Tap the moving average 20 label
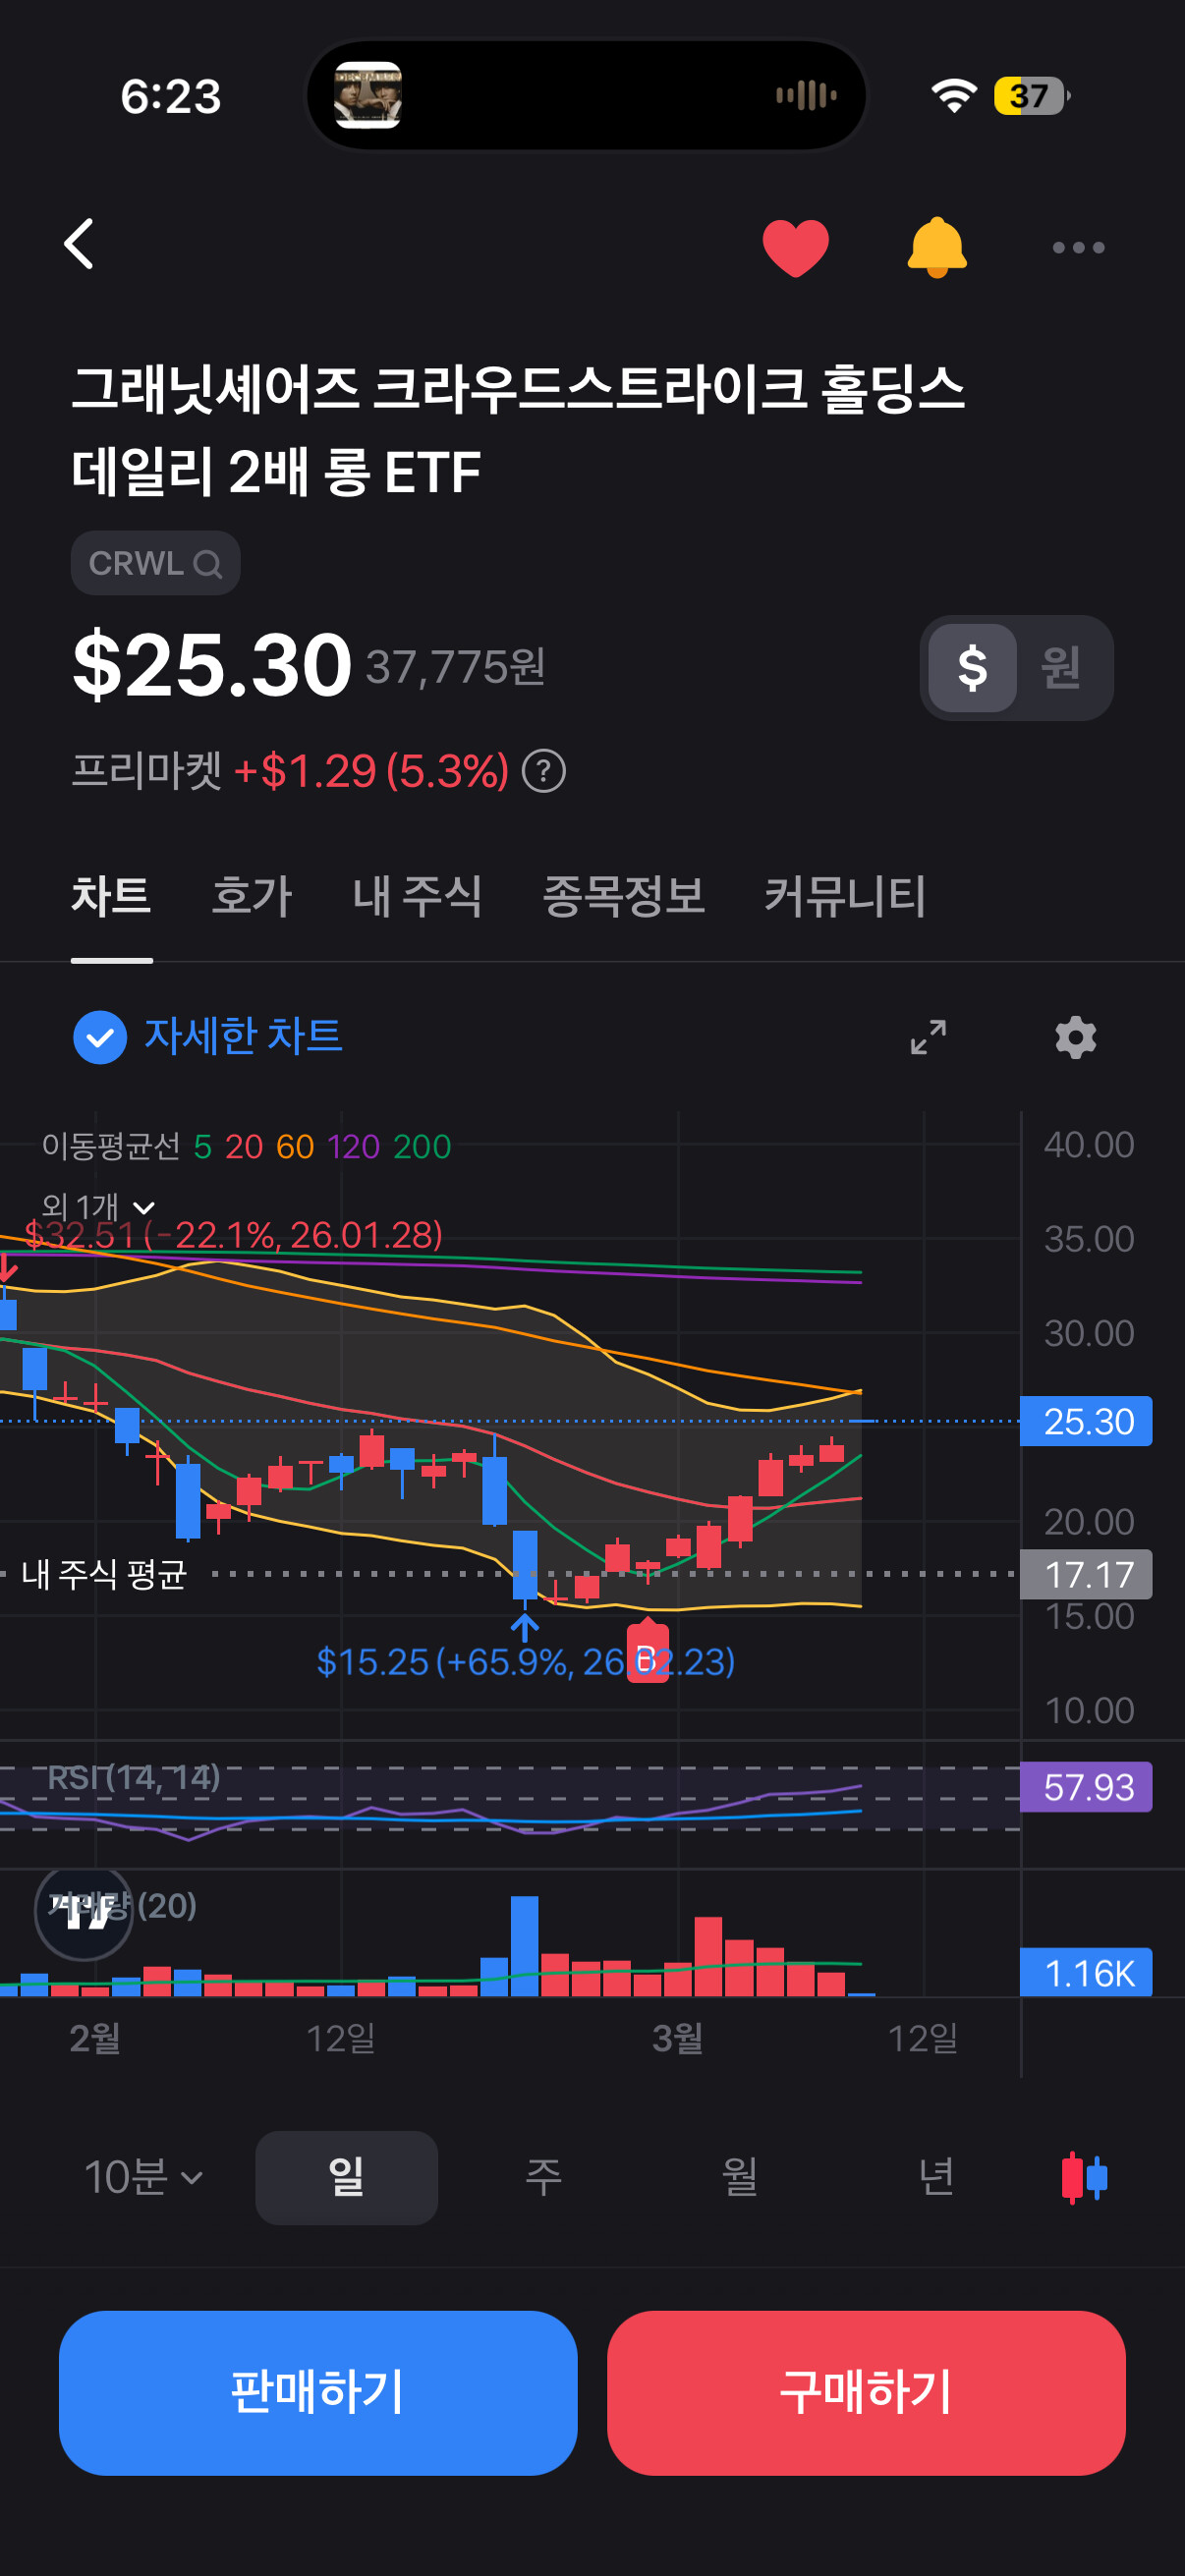The height and width of the screenshot is (2576, 1185). [244, 1146]
